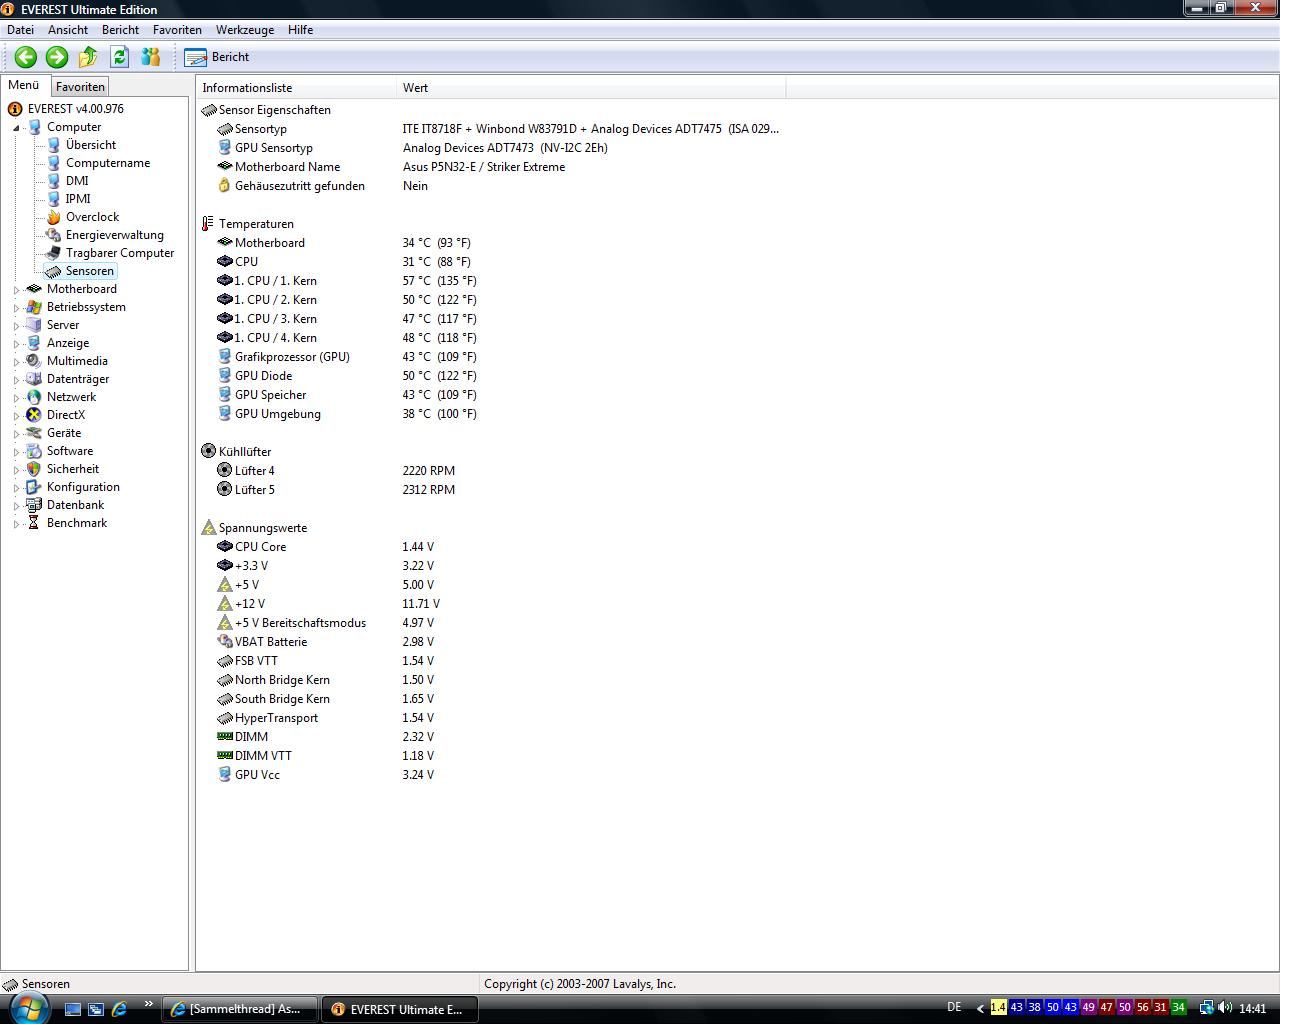This screenshot has width=1296, height=1024.
Task: Click the Internet Explorer quick launch icon
Action: pyautogui.click(x=119, y=1009)
